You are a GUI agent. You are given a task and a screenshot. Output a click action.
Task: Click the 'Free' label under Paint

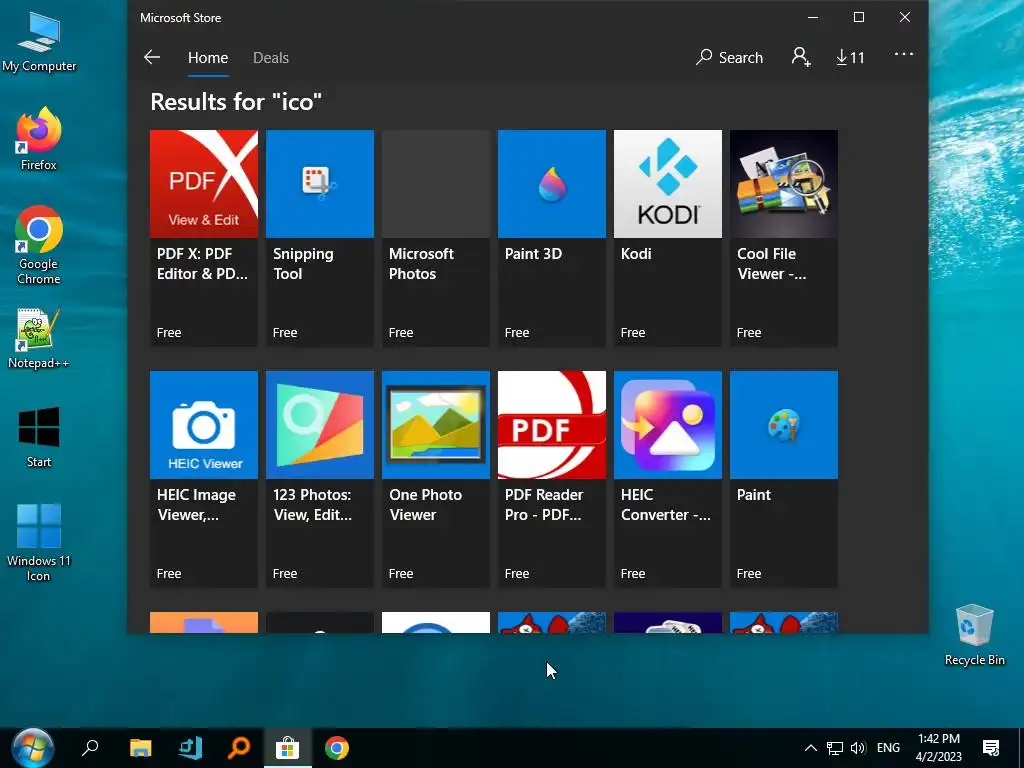[749, 573]
